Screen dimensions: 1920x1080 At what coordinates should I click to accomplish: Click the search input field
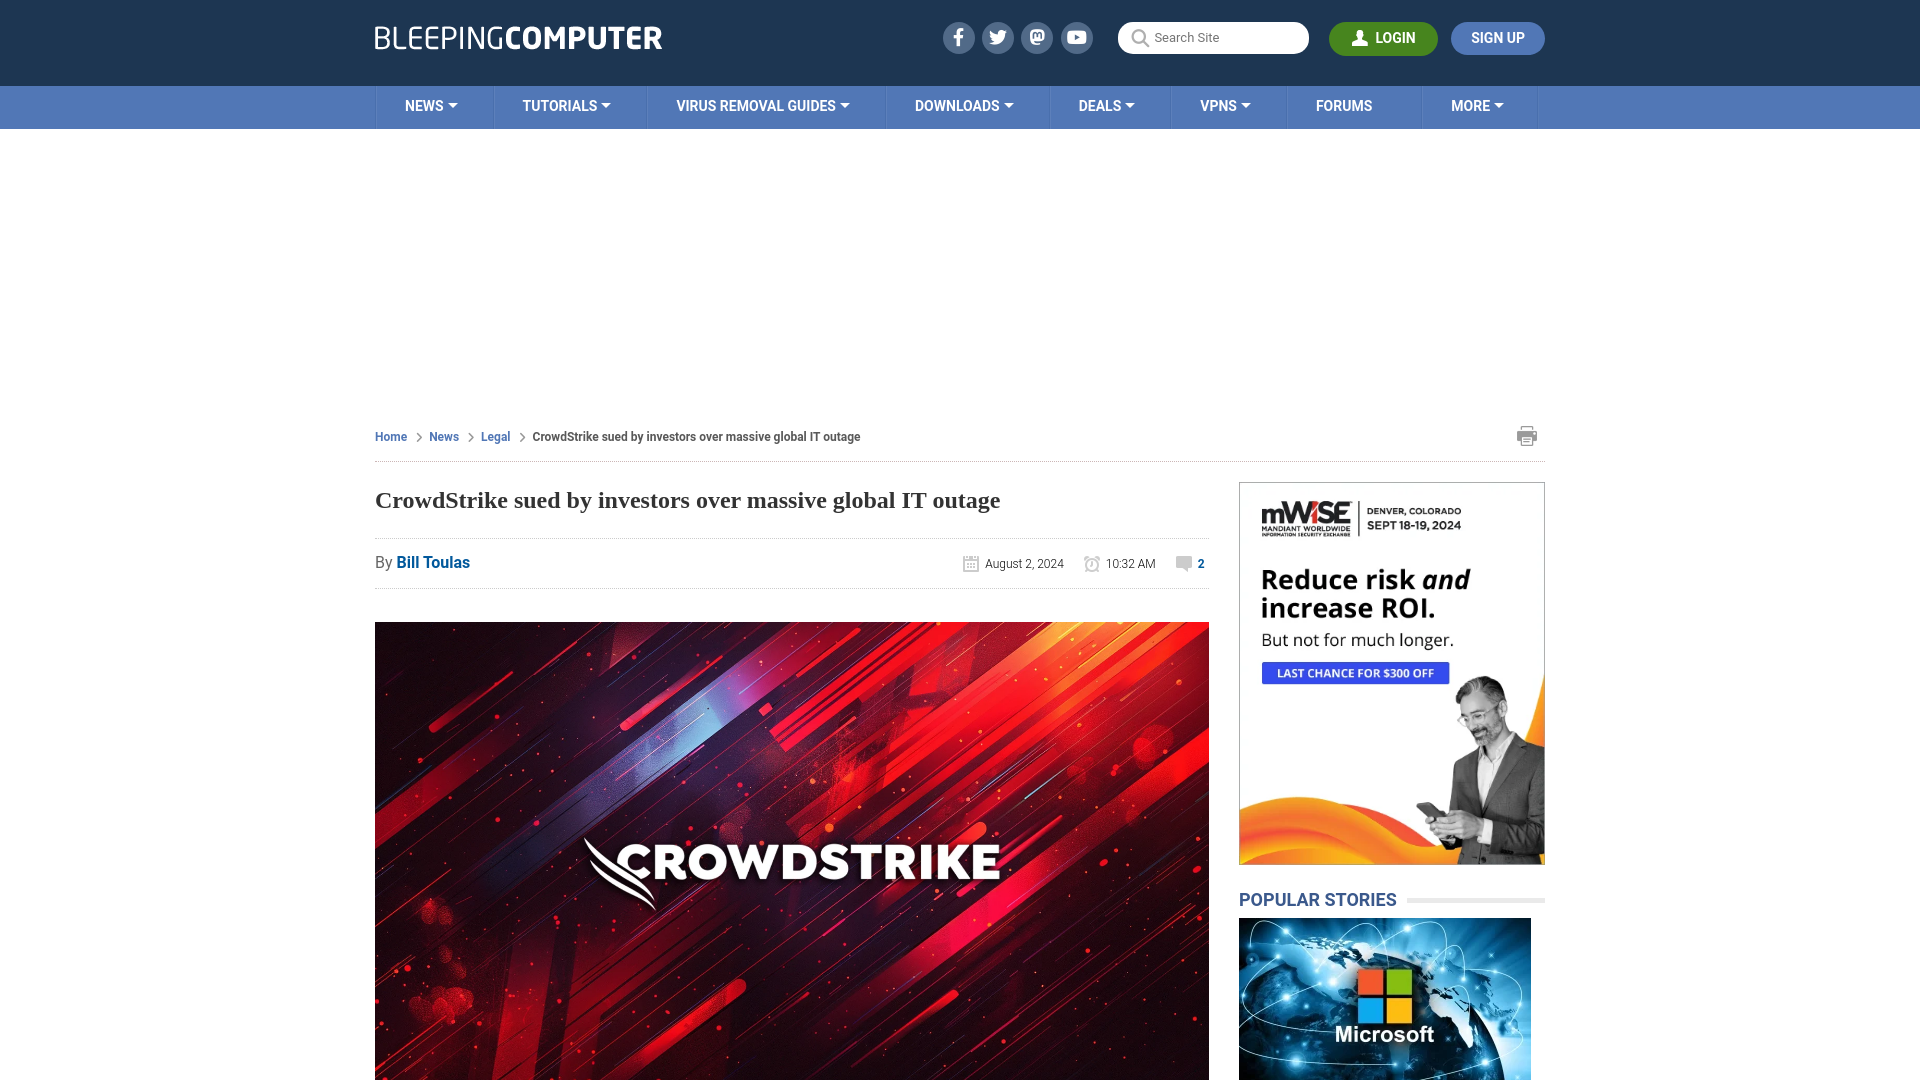coord(1213,37)
